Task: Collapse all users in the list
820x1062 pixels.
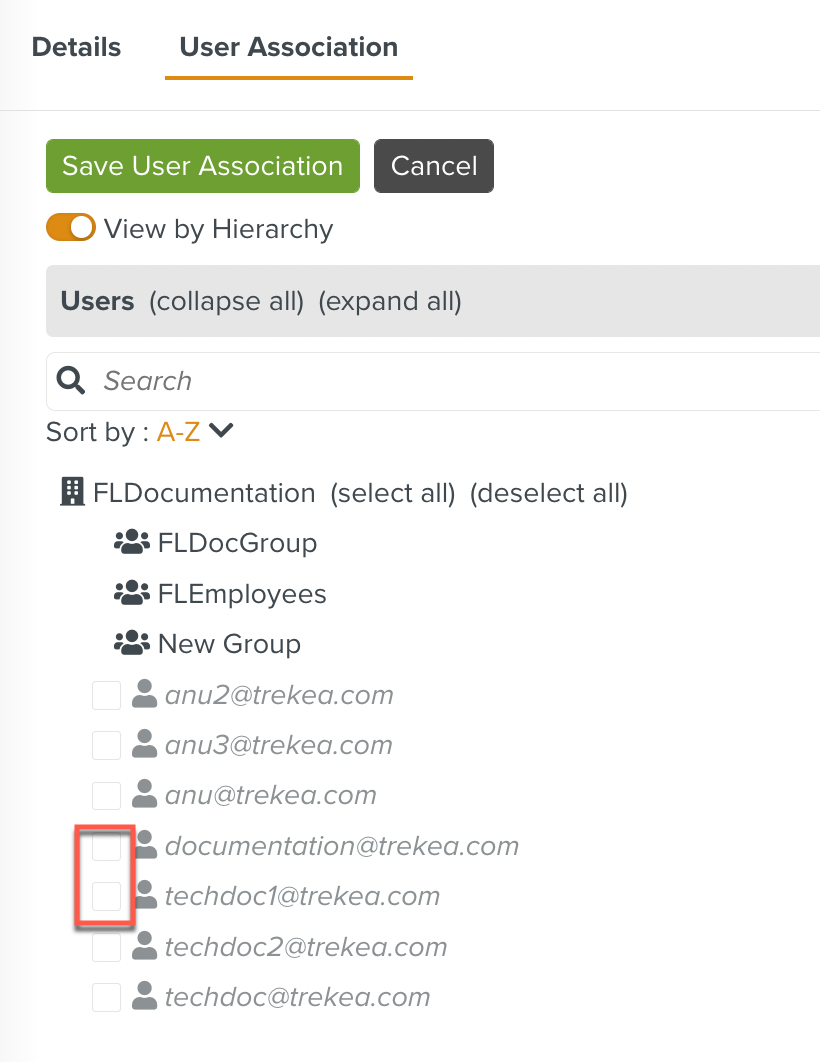Action: pos(226,301)
